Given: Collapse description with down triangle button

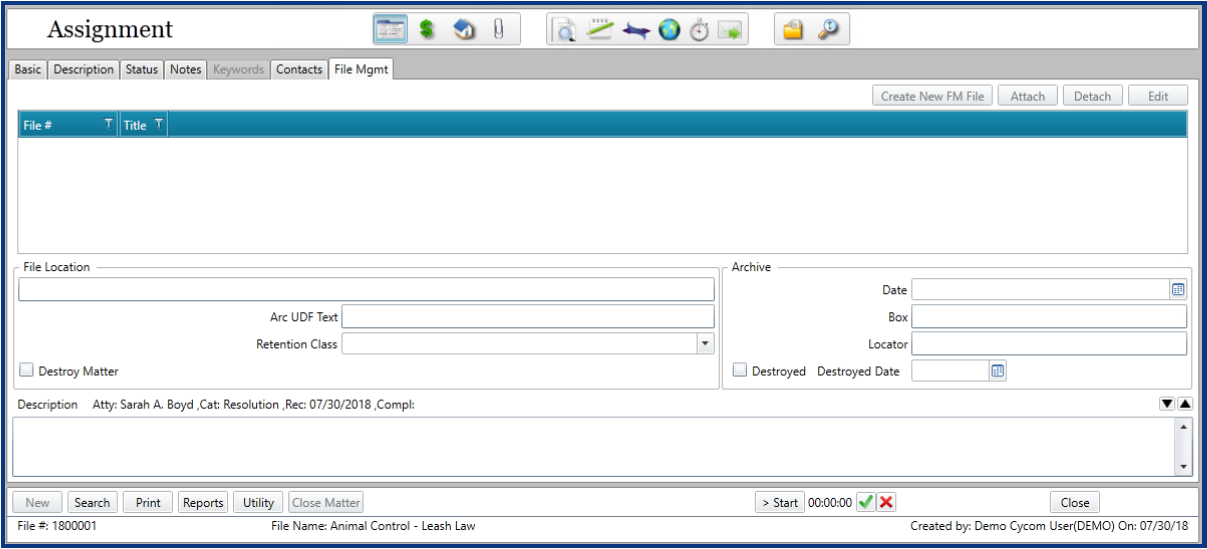Looking at the screenshot, I should point(1166,404).
